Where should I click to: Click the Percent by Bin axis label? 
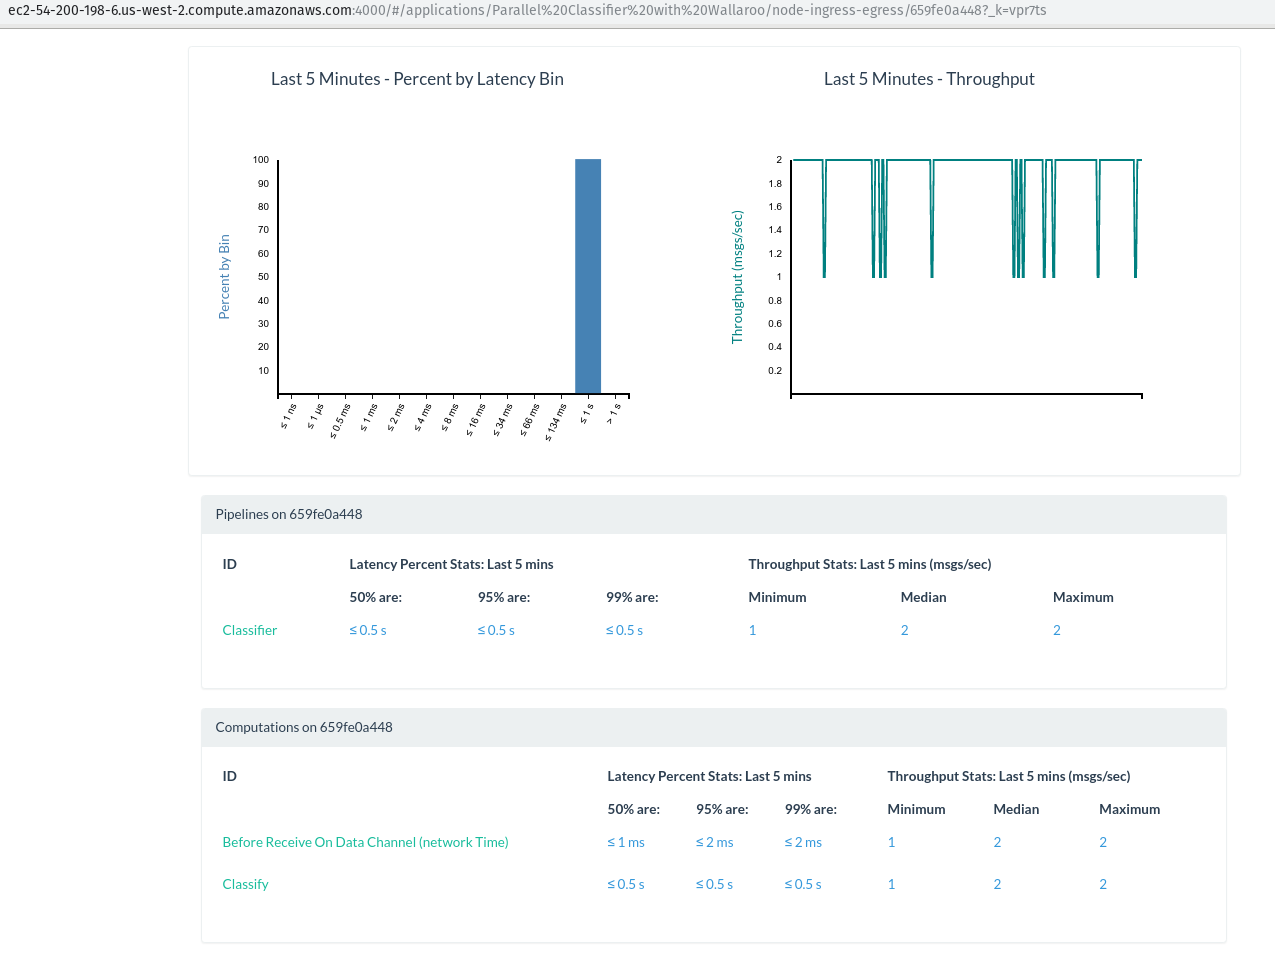tap(224, 277)
